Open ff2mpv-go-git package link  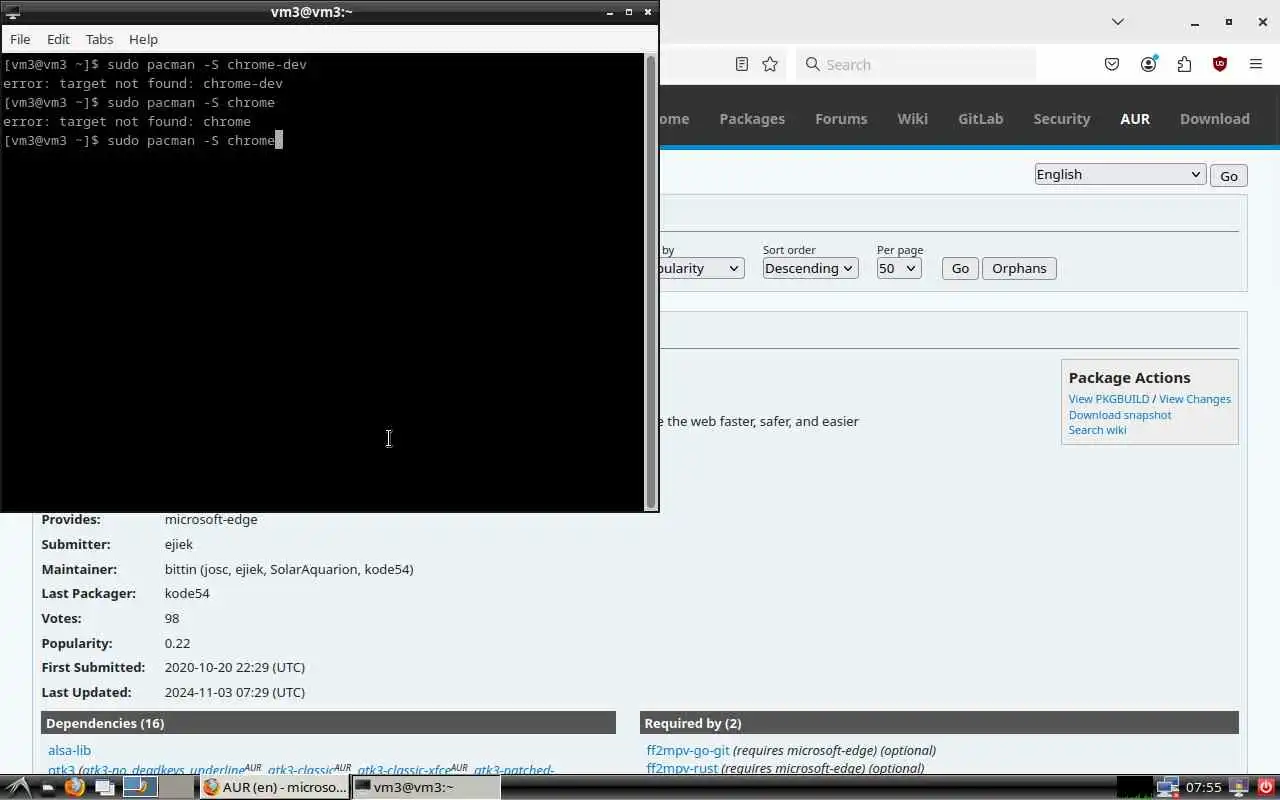click(x=688, y=750)
